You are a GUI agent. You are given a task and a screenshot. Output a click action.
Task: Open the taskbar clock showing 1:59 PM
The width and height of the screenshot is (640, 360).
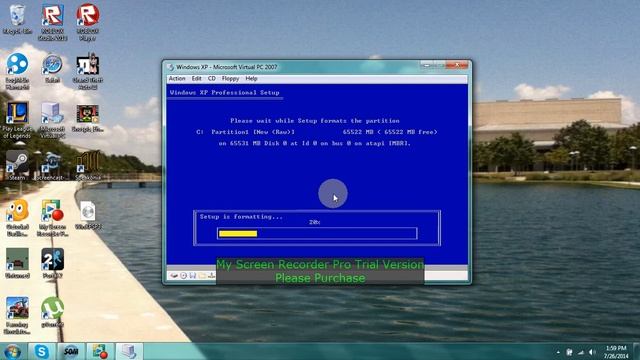(x=616, y=352)
